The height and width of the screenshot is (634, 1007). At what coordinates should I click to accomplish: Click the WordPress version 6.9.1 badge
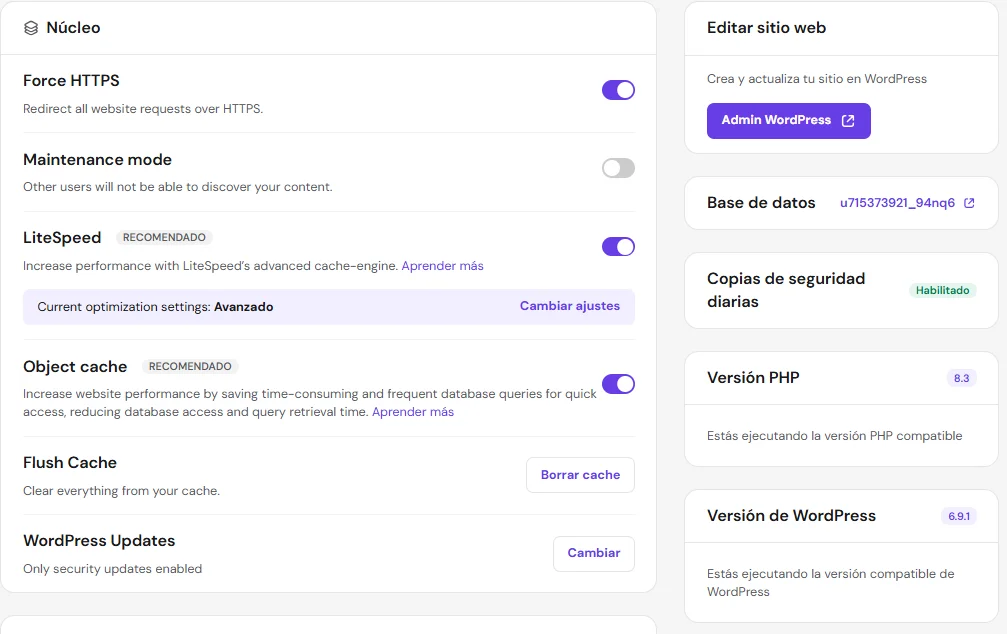coord(959,516)
